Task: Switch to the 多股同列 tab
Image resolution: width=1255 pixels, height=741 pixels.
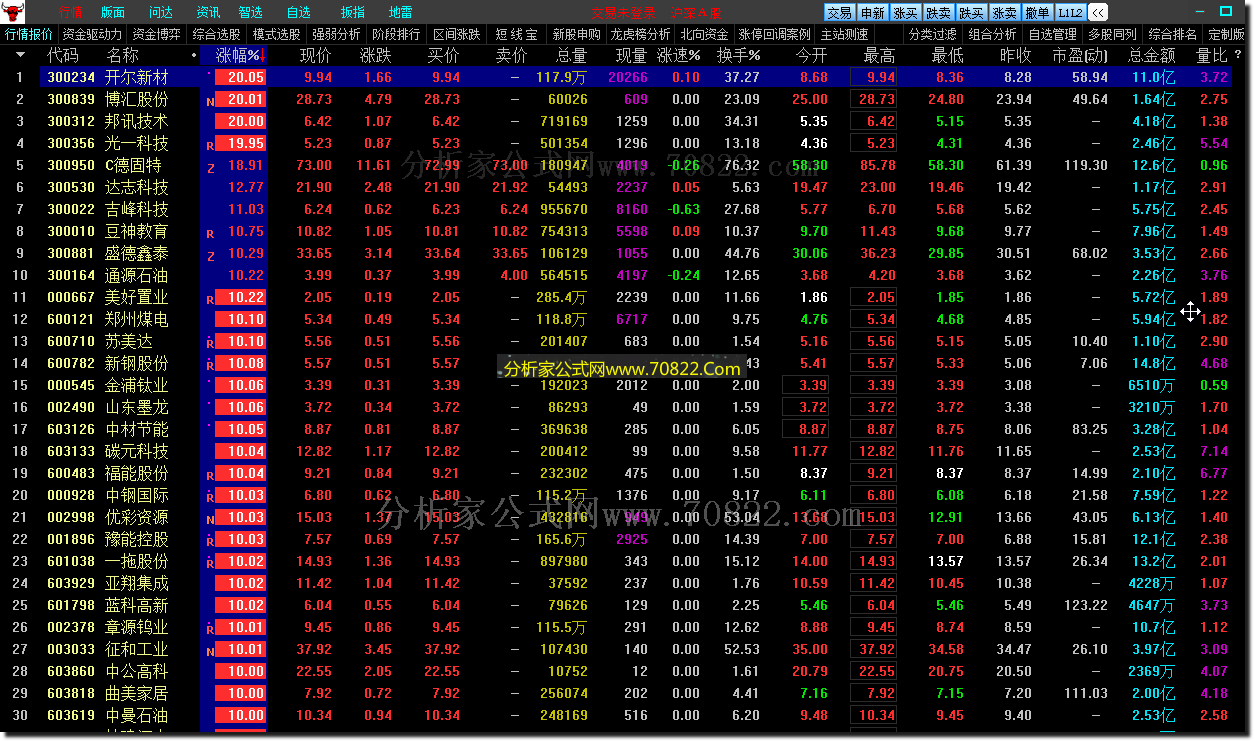Action: tap(1113, 34)
